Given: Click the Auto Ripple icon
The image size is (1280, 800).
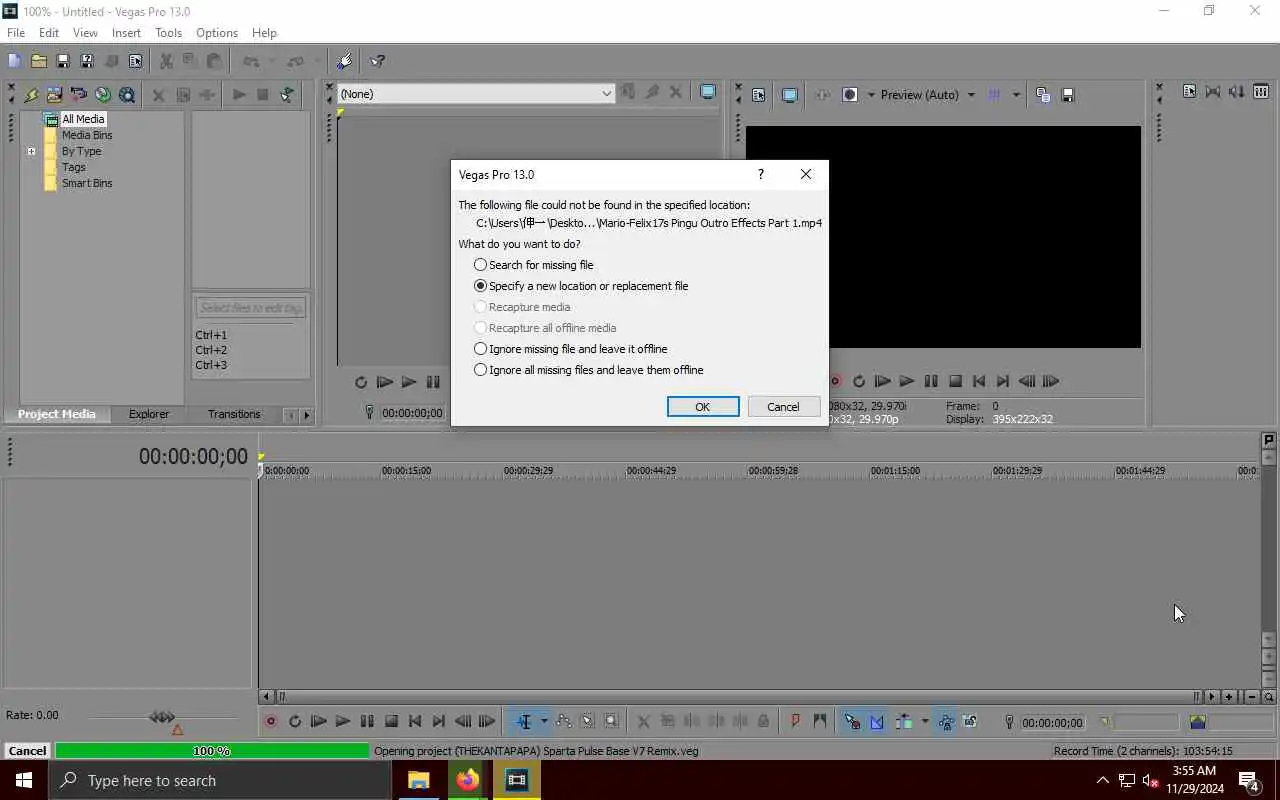Looking at the screenshot, I should click(x=904, y=721).
